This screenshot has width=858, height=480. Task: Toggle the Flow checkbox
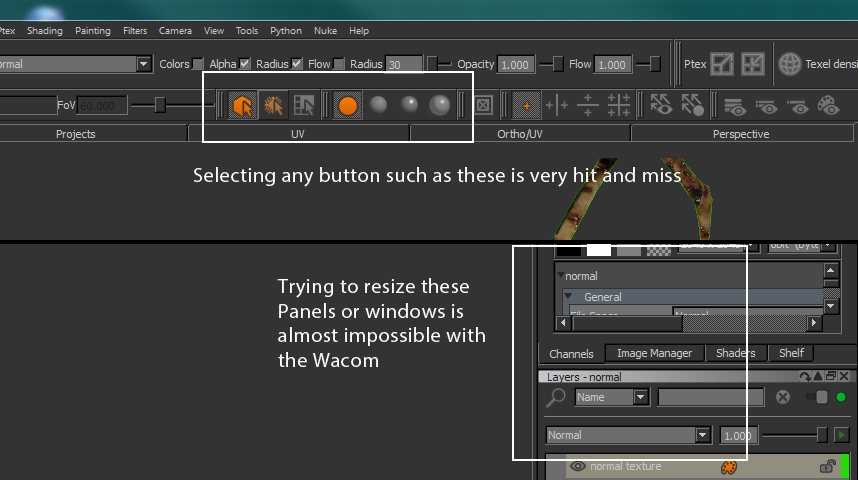coord(339,64)
